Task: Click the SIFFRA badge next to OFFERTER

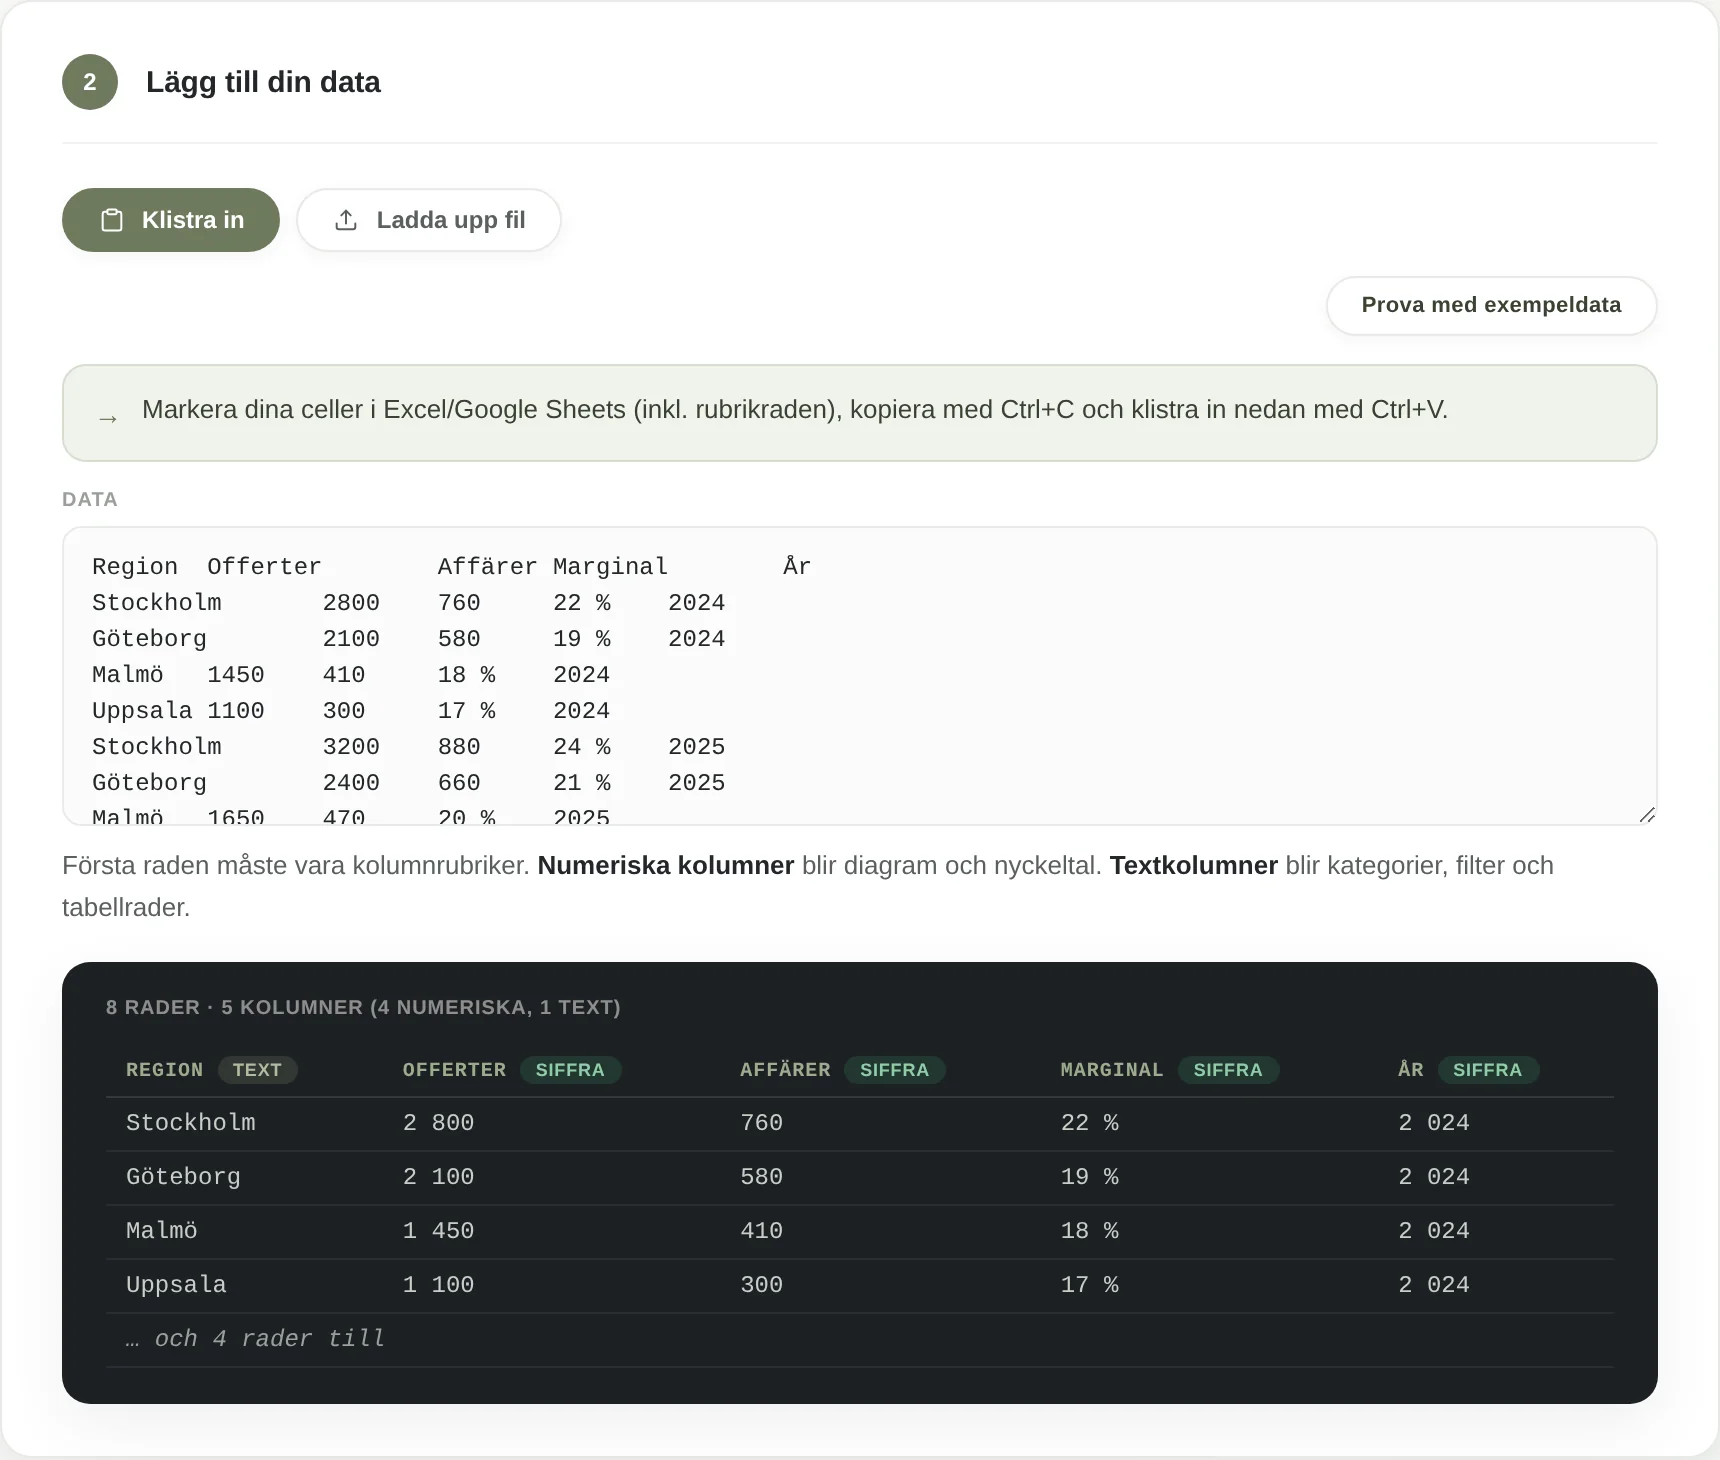Action: tap(570, 1070)
